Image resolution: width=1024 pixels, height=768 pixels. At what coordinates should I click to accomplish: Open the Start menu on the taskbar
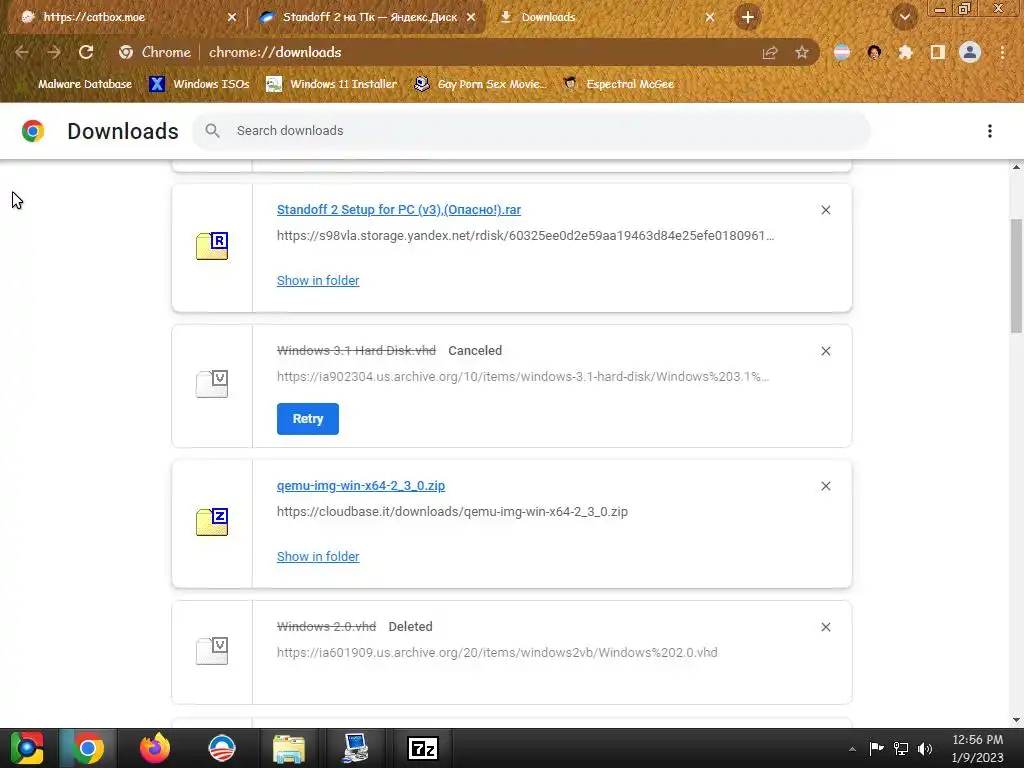point(27,748)
